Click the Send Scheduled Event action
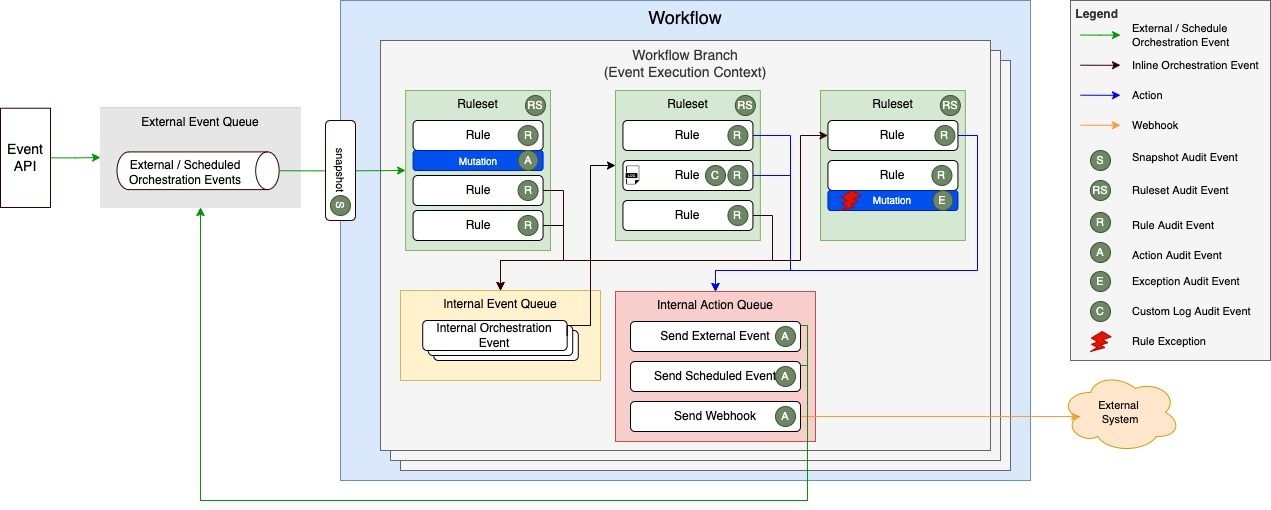The width and height of the screenshot is (1271, 510). [x=714, y=376]
